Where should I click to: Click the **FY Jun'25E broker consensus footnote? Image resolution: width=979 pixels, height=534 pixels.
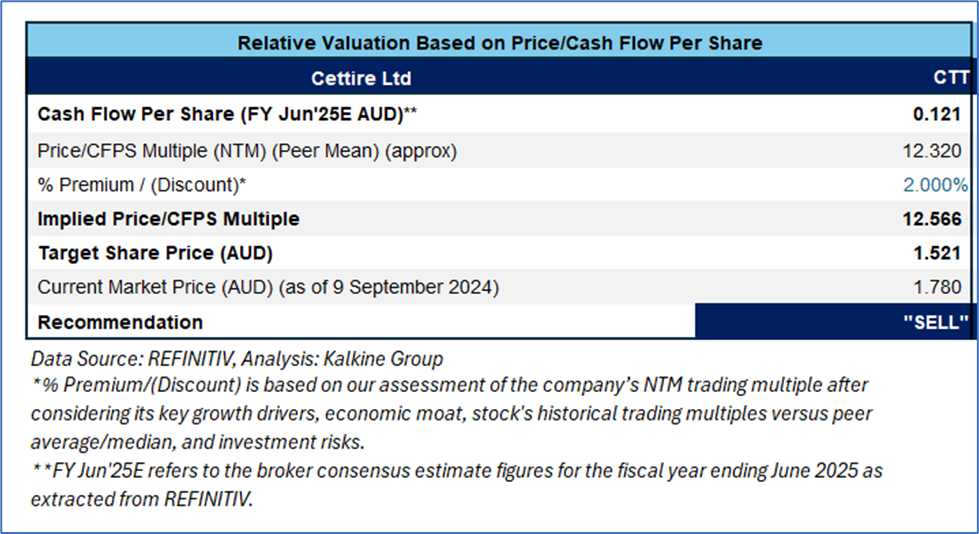pos(456,483)
